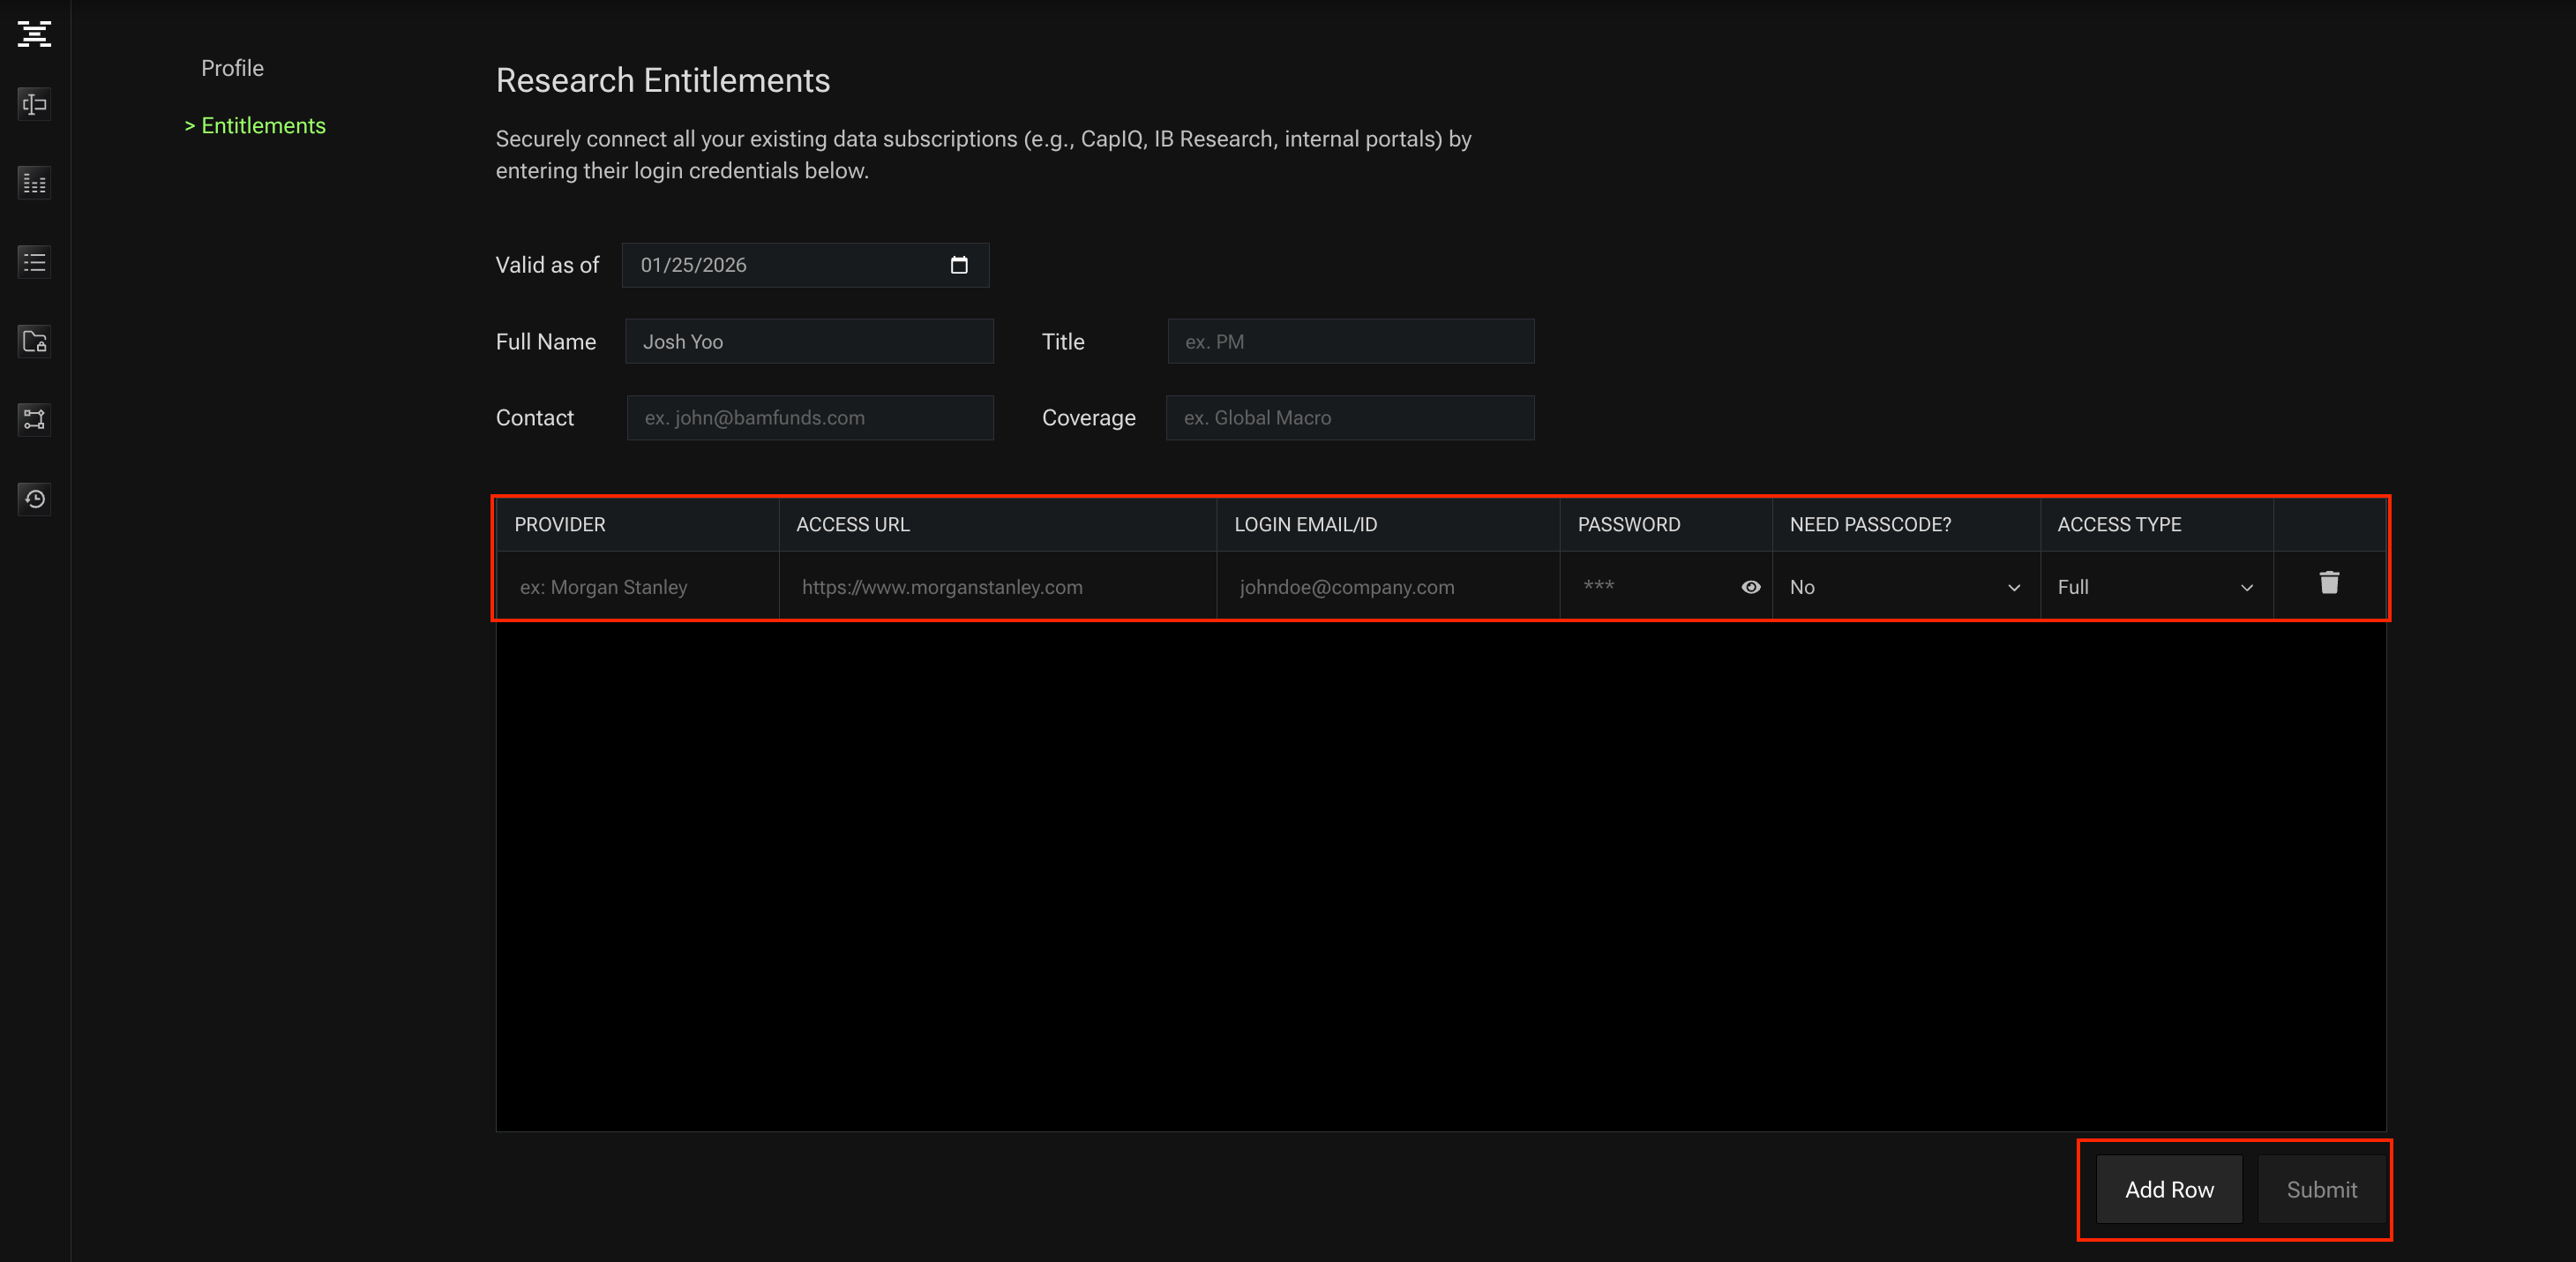Image resolution: width=2576 pixels, height=1262 pixels.
Task: Click the Provider cell in the table
Action: coord(638,587)
